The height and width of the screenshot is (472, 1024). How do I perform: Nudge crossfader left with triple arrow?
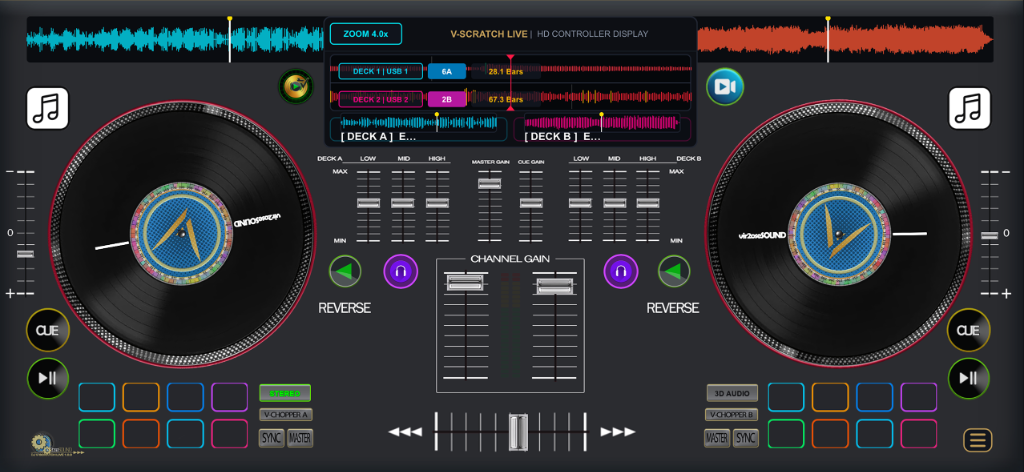click(x=405, y=432)
